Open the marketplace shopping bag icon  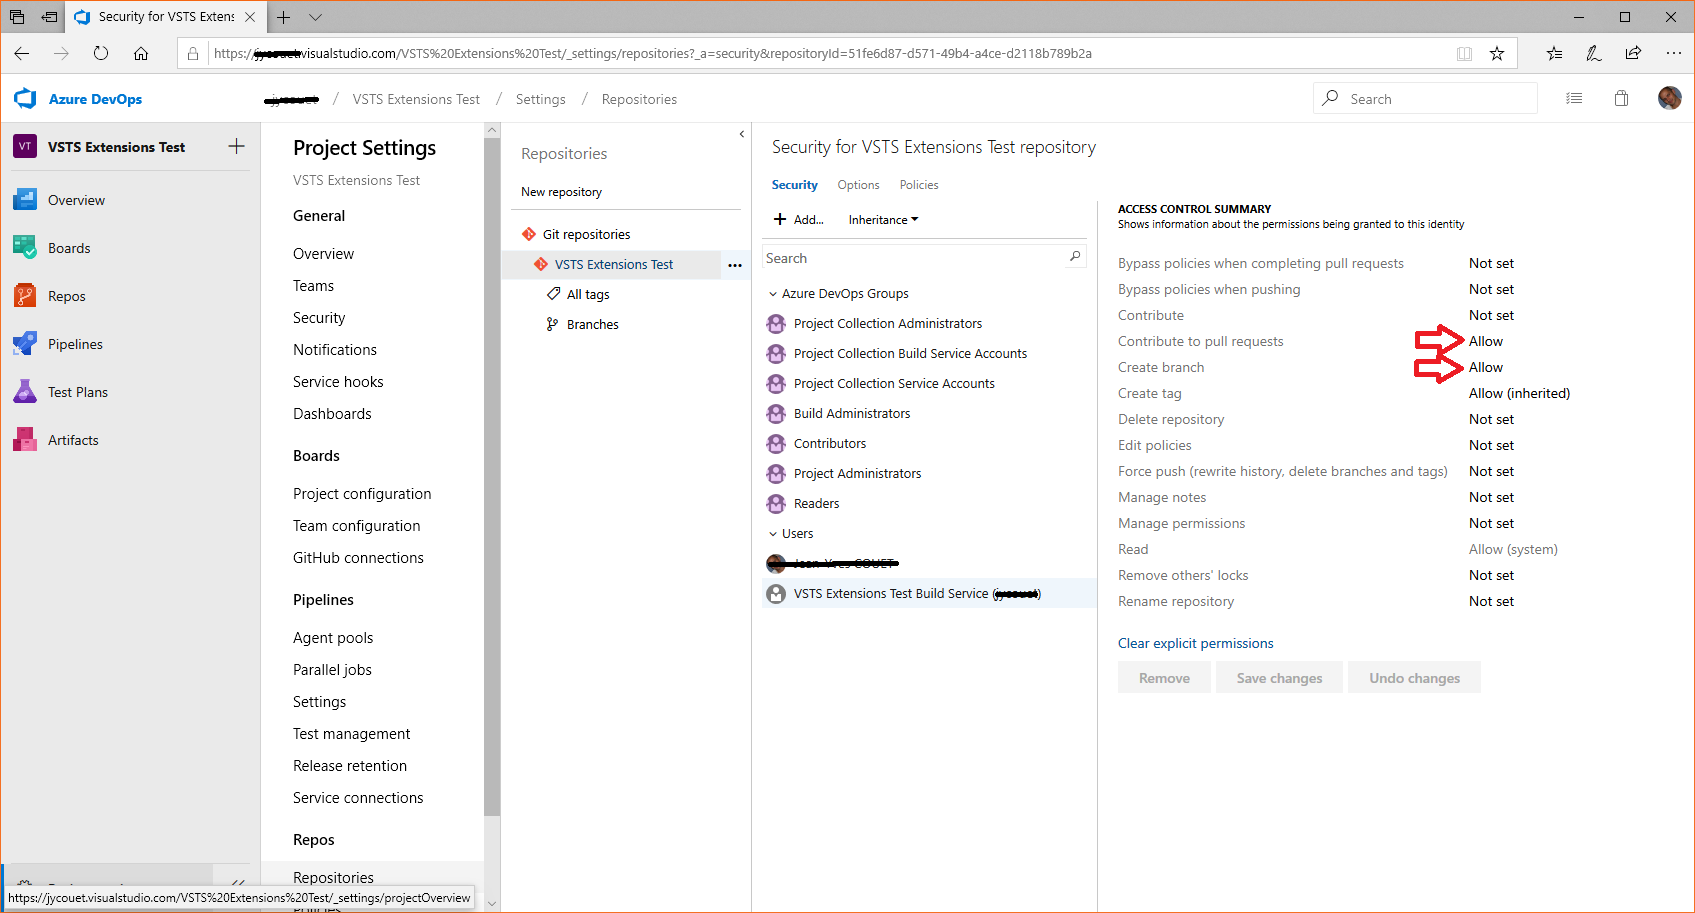click(x=1621, y=98)
